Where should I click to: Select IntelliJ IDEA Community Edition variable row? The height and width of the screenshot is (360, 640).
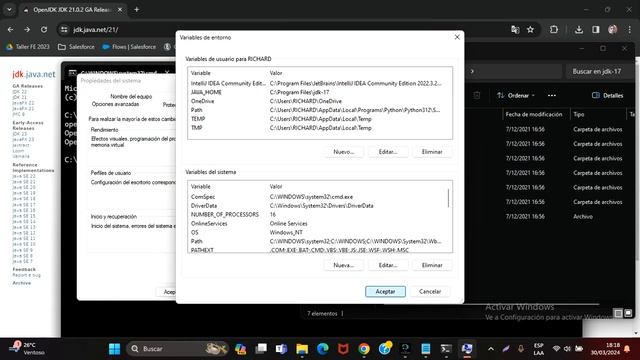point(320,83)
